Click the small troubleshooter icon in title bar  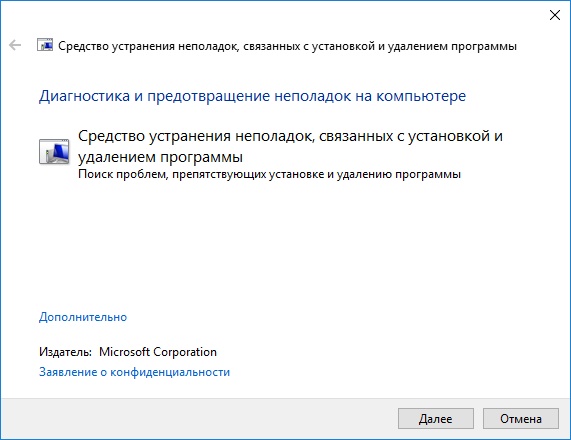pos(45,45)
